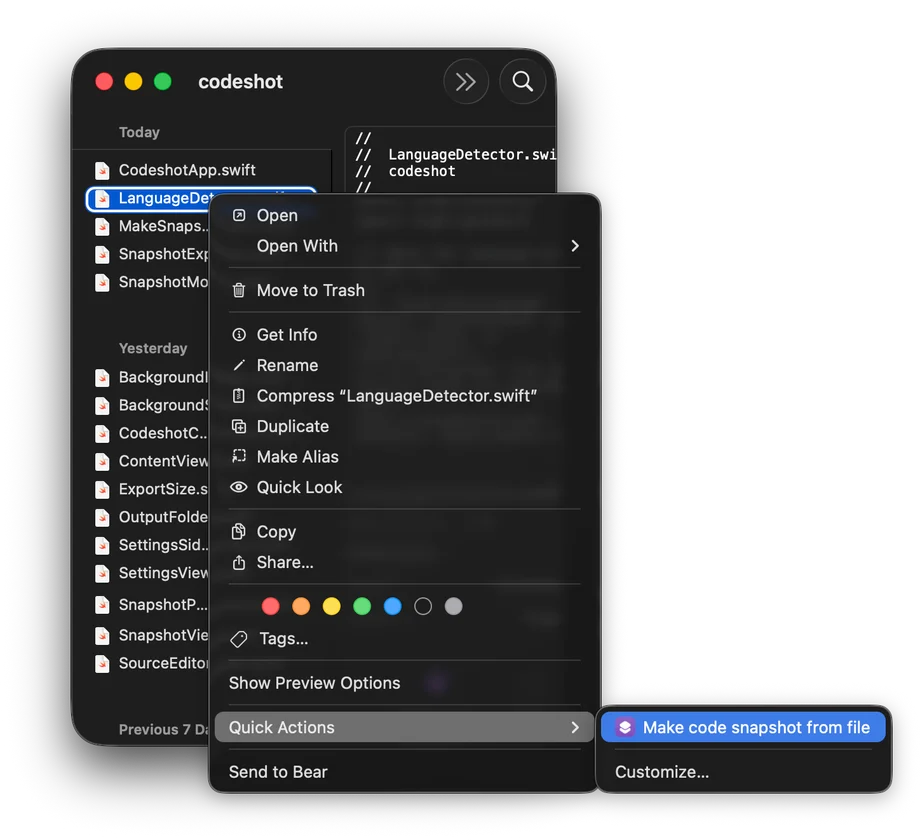The width and height of the screenshot is (920, 840).
Task: Select Compress "LanguageDetector.swift"
Action: 404,396
